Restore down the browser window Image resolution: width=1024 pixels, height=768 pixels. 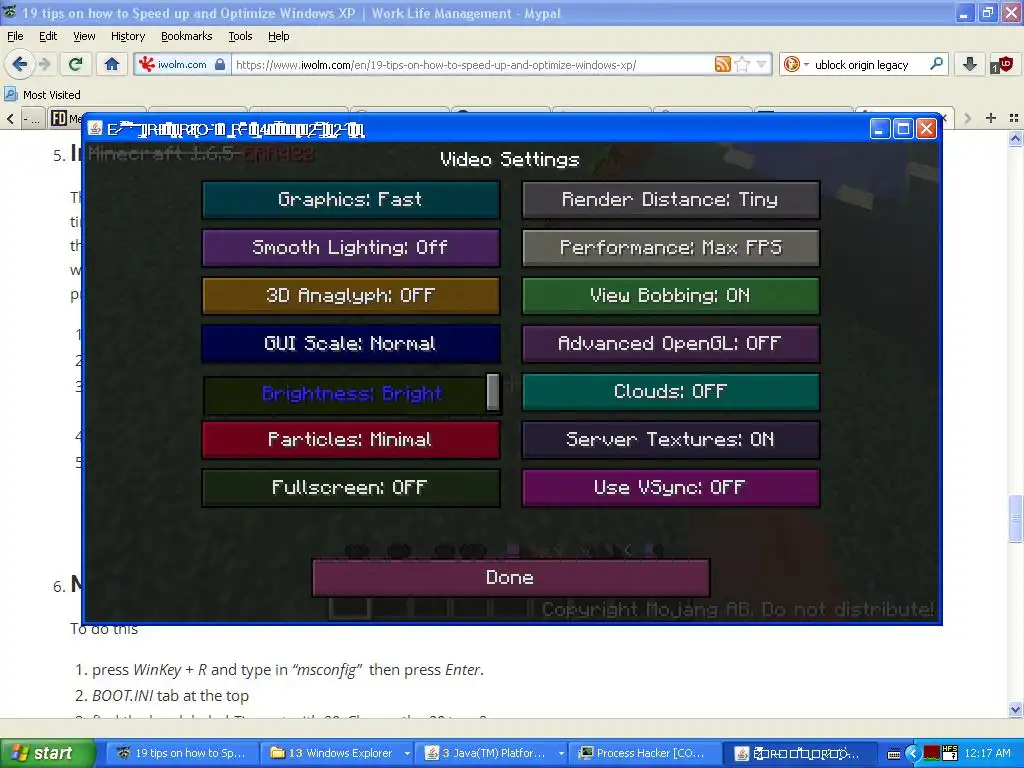(x=988, y=12)
